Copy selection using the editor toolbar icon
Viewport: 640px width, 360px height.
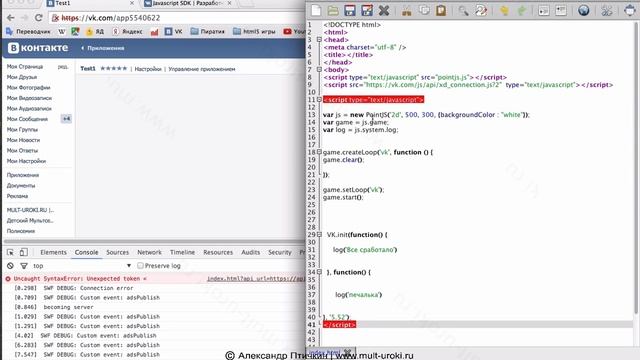click(x=424, y=11)
